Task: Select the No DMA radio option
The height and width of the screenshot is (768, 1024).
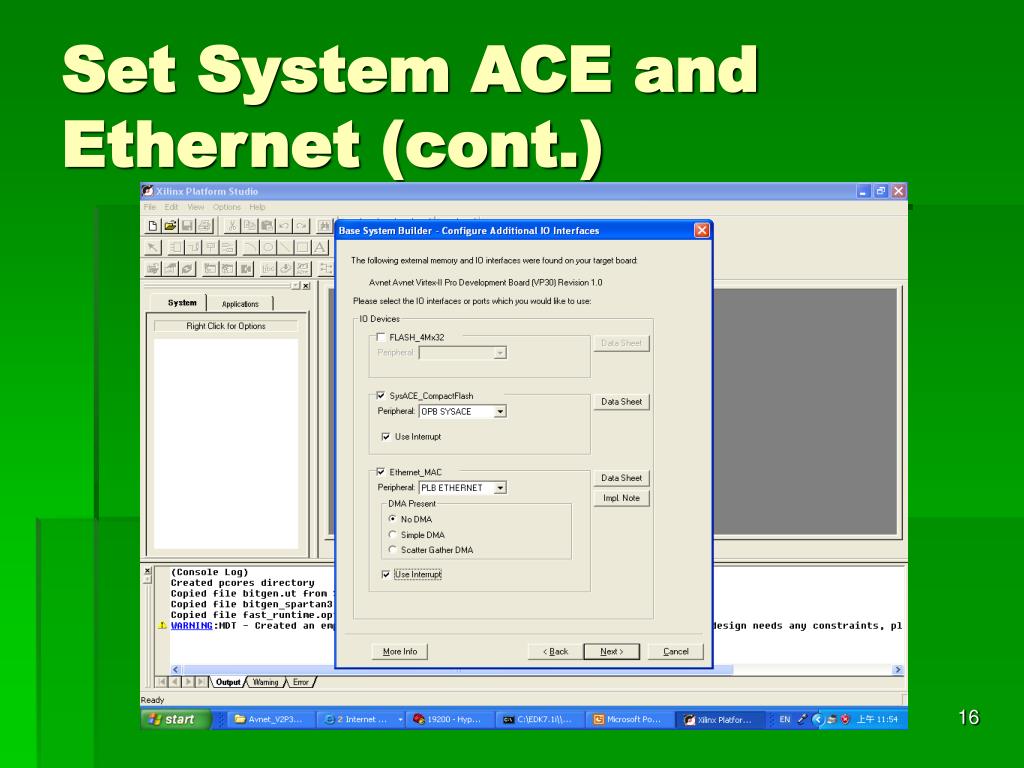Action: [x=392, y=519]
